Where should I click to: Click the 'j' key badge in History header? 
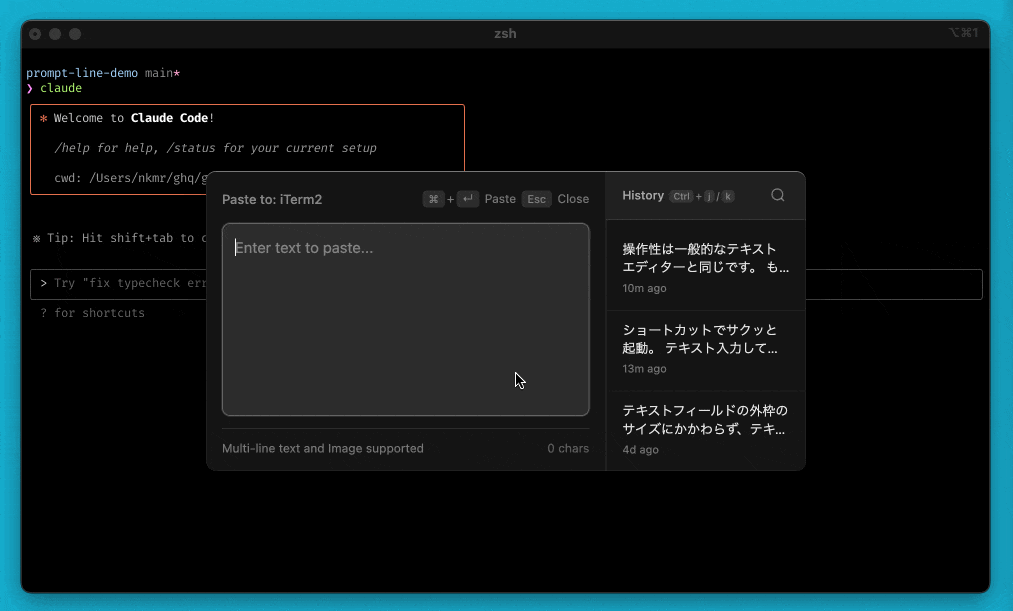click(x=709, y=196)
